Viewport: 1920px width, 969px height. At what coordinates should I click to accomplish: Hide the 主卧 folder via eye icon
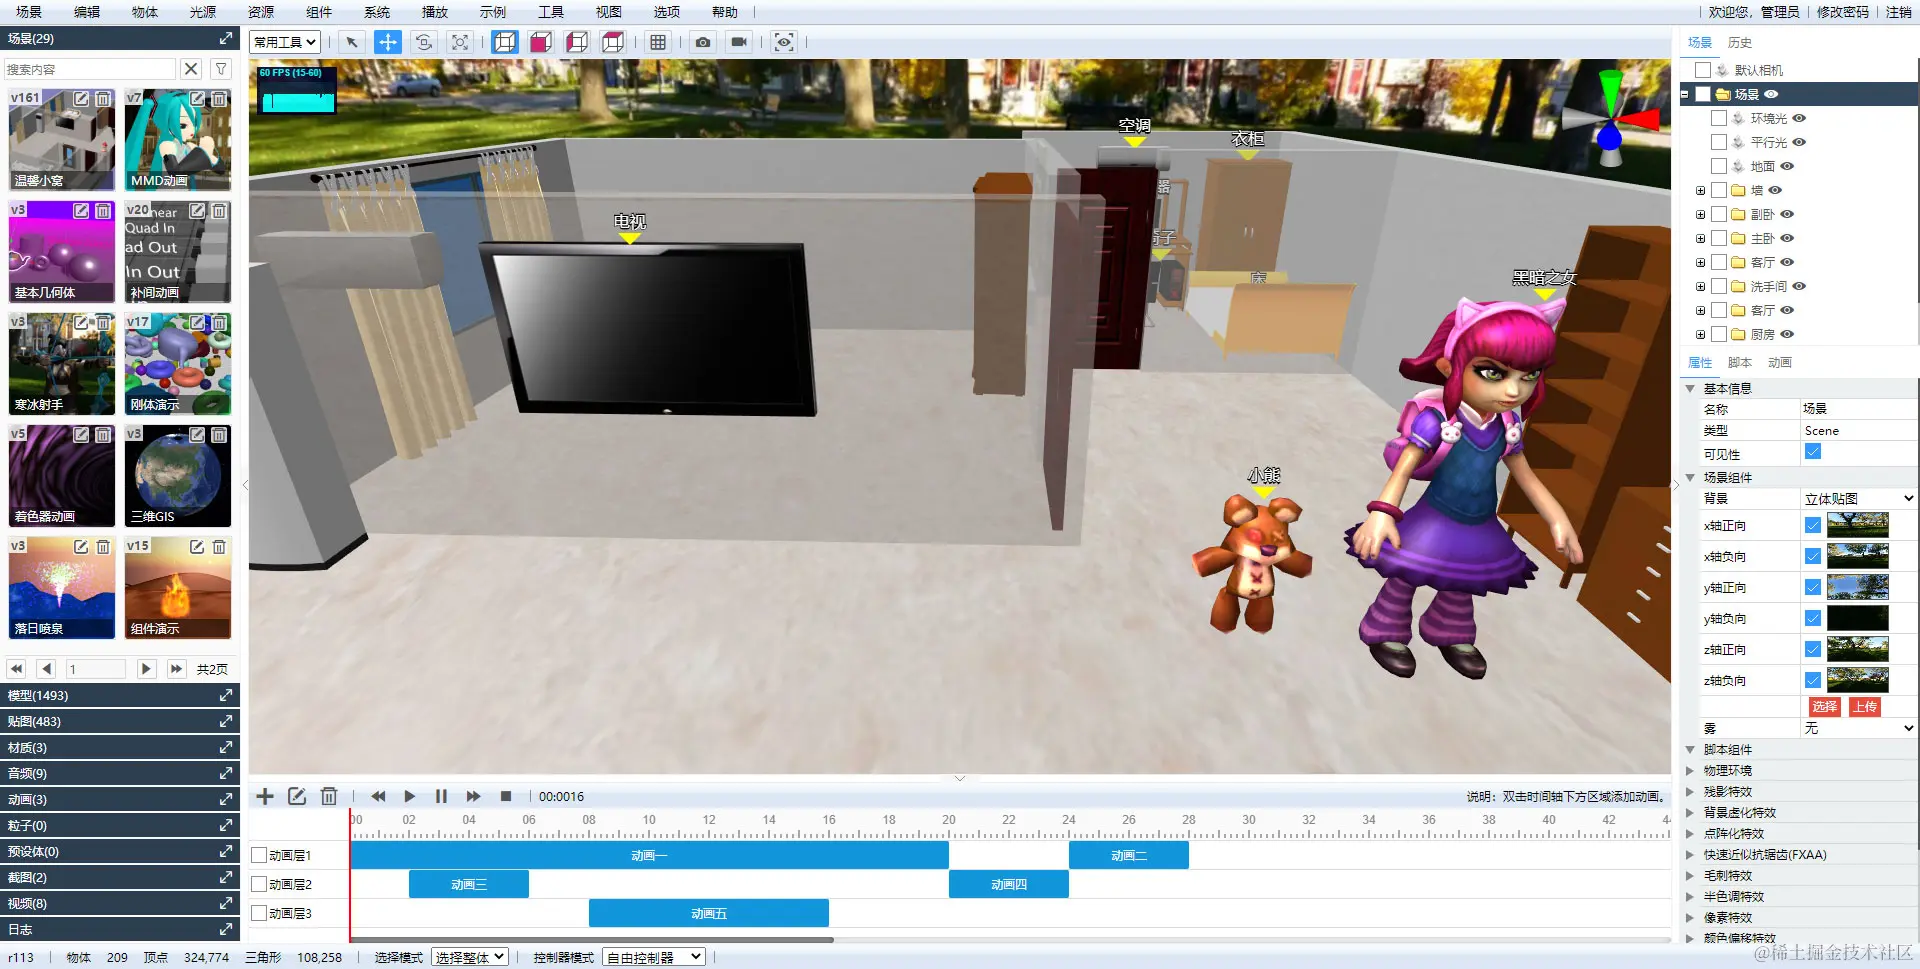[1787, 238]
